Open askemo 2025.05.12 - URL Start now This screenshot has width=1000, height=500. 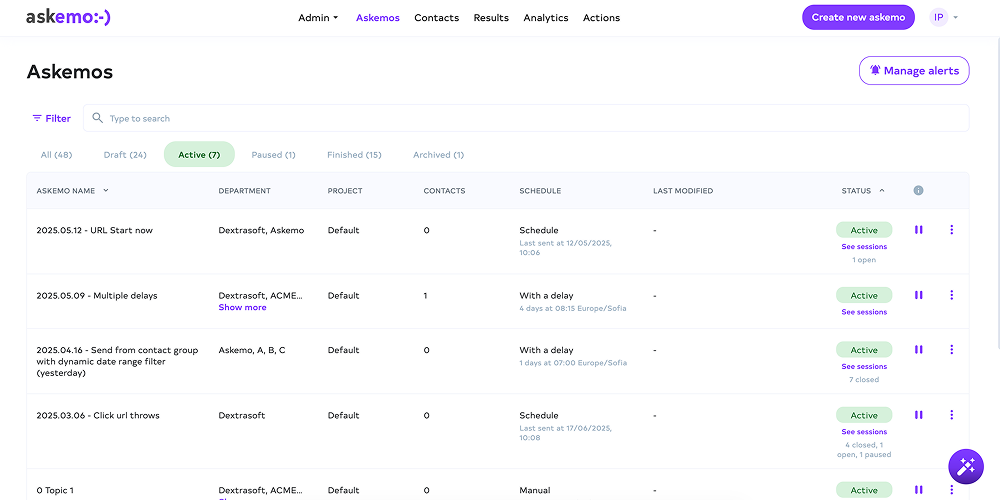(94, 230)
